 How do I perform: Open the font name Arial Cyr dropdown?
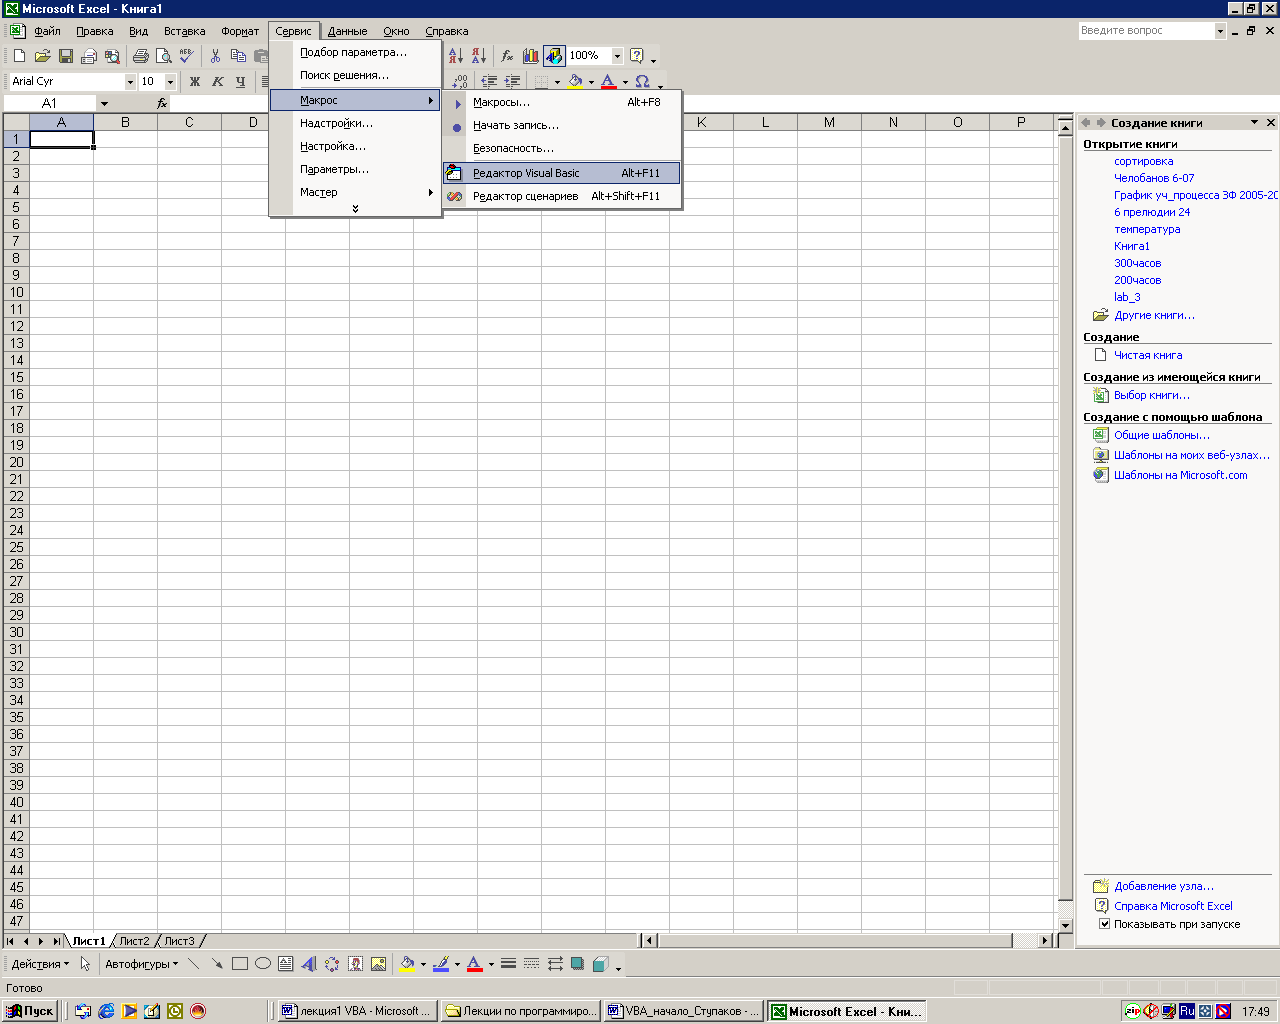click(130, 81)
